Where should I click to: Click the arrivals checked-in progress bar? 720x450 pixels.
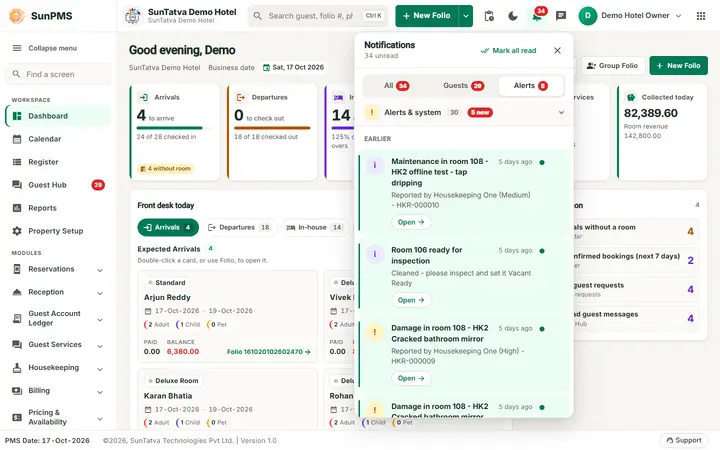(x=175, y=128)
